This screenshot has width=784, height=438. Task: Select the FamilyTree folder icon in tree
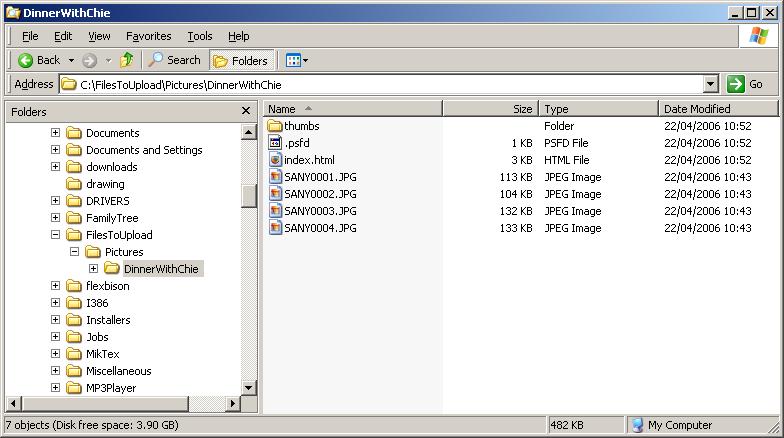(74, 218)
